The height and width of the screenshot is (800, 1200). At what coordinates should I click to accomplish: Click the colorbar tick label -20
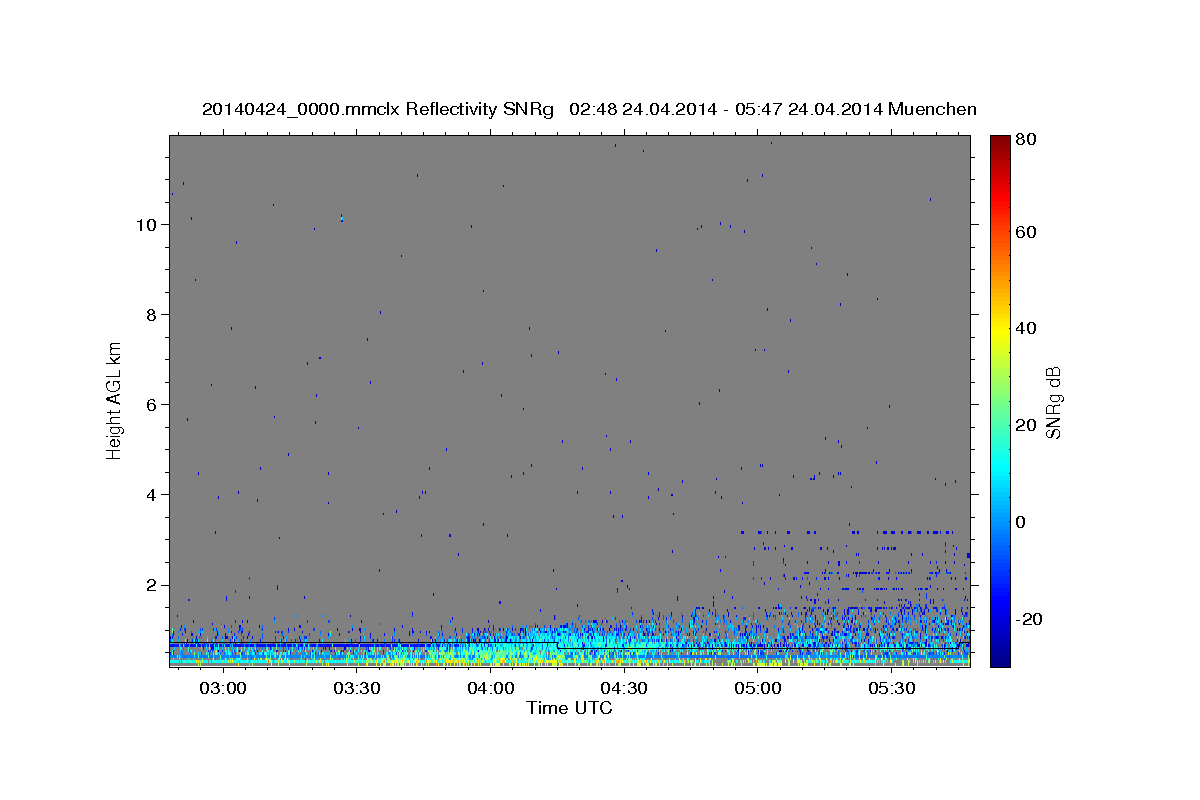tap(1029, 619)
